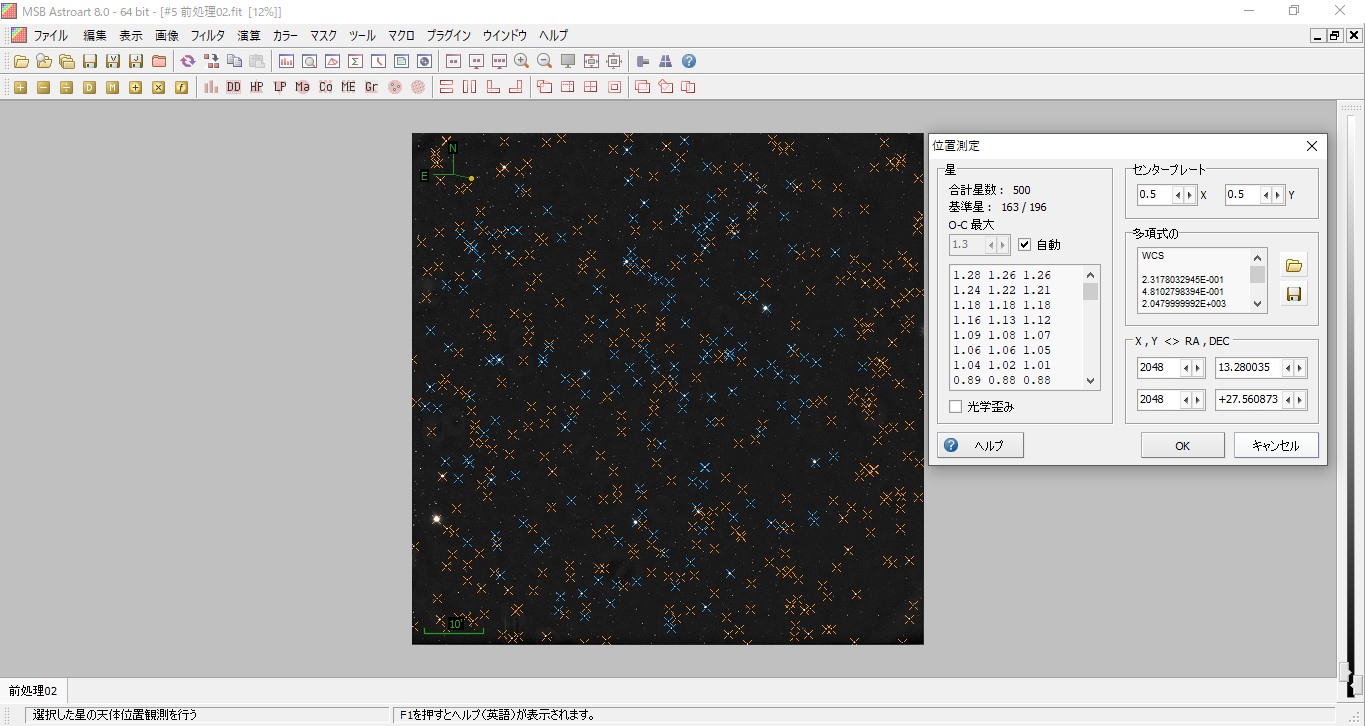Apply the LP low-pass filter icon
This screenshot has height=726, width=1365.
(280, 87)
